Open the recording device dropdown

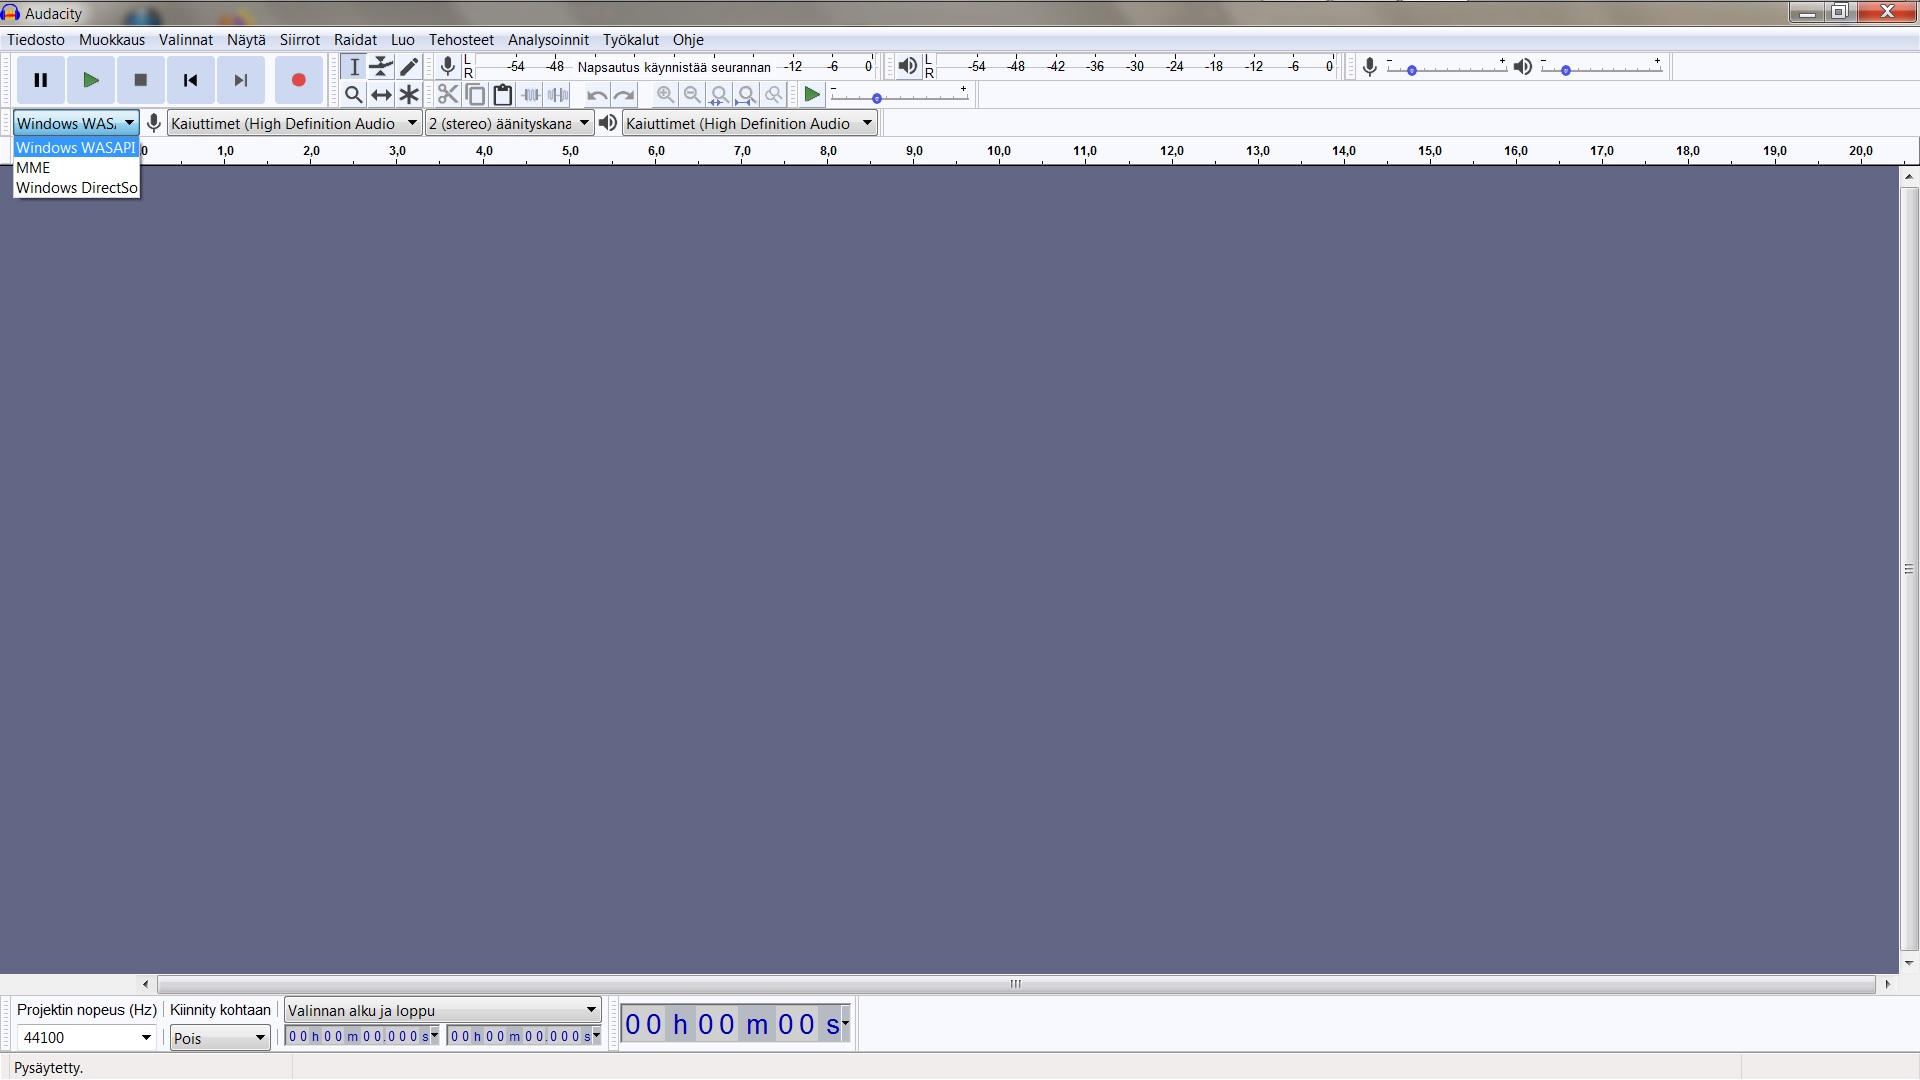(294, 123)
